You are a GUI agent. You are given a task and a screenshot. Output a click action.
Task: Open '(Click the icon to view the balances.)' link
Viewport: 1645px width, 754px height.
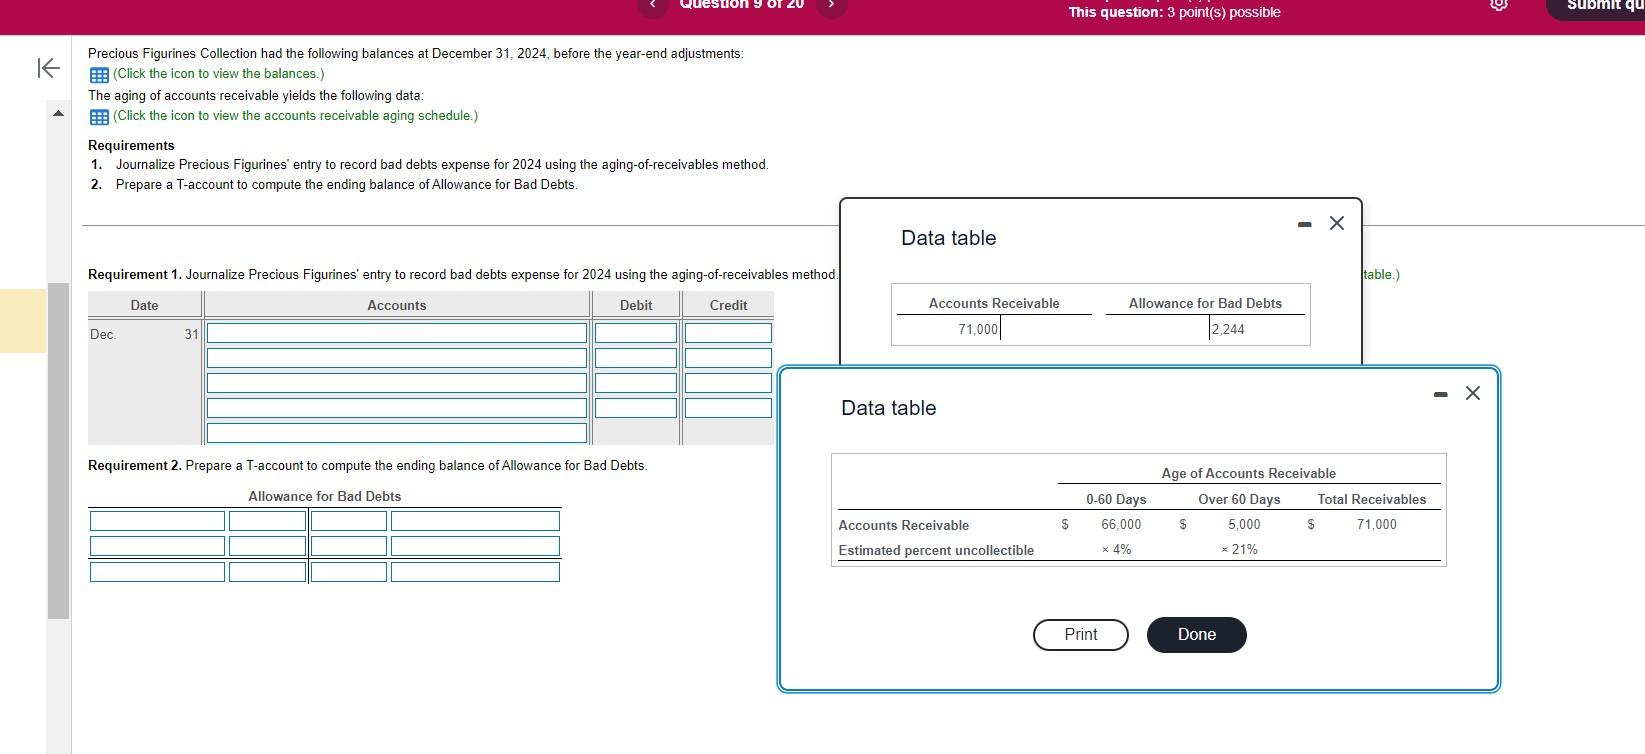(x=218, y=74)
